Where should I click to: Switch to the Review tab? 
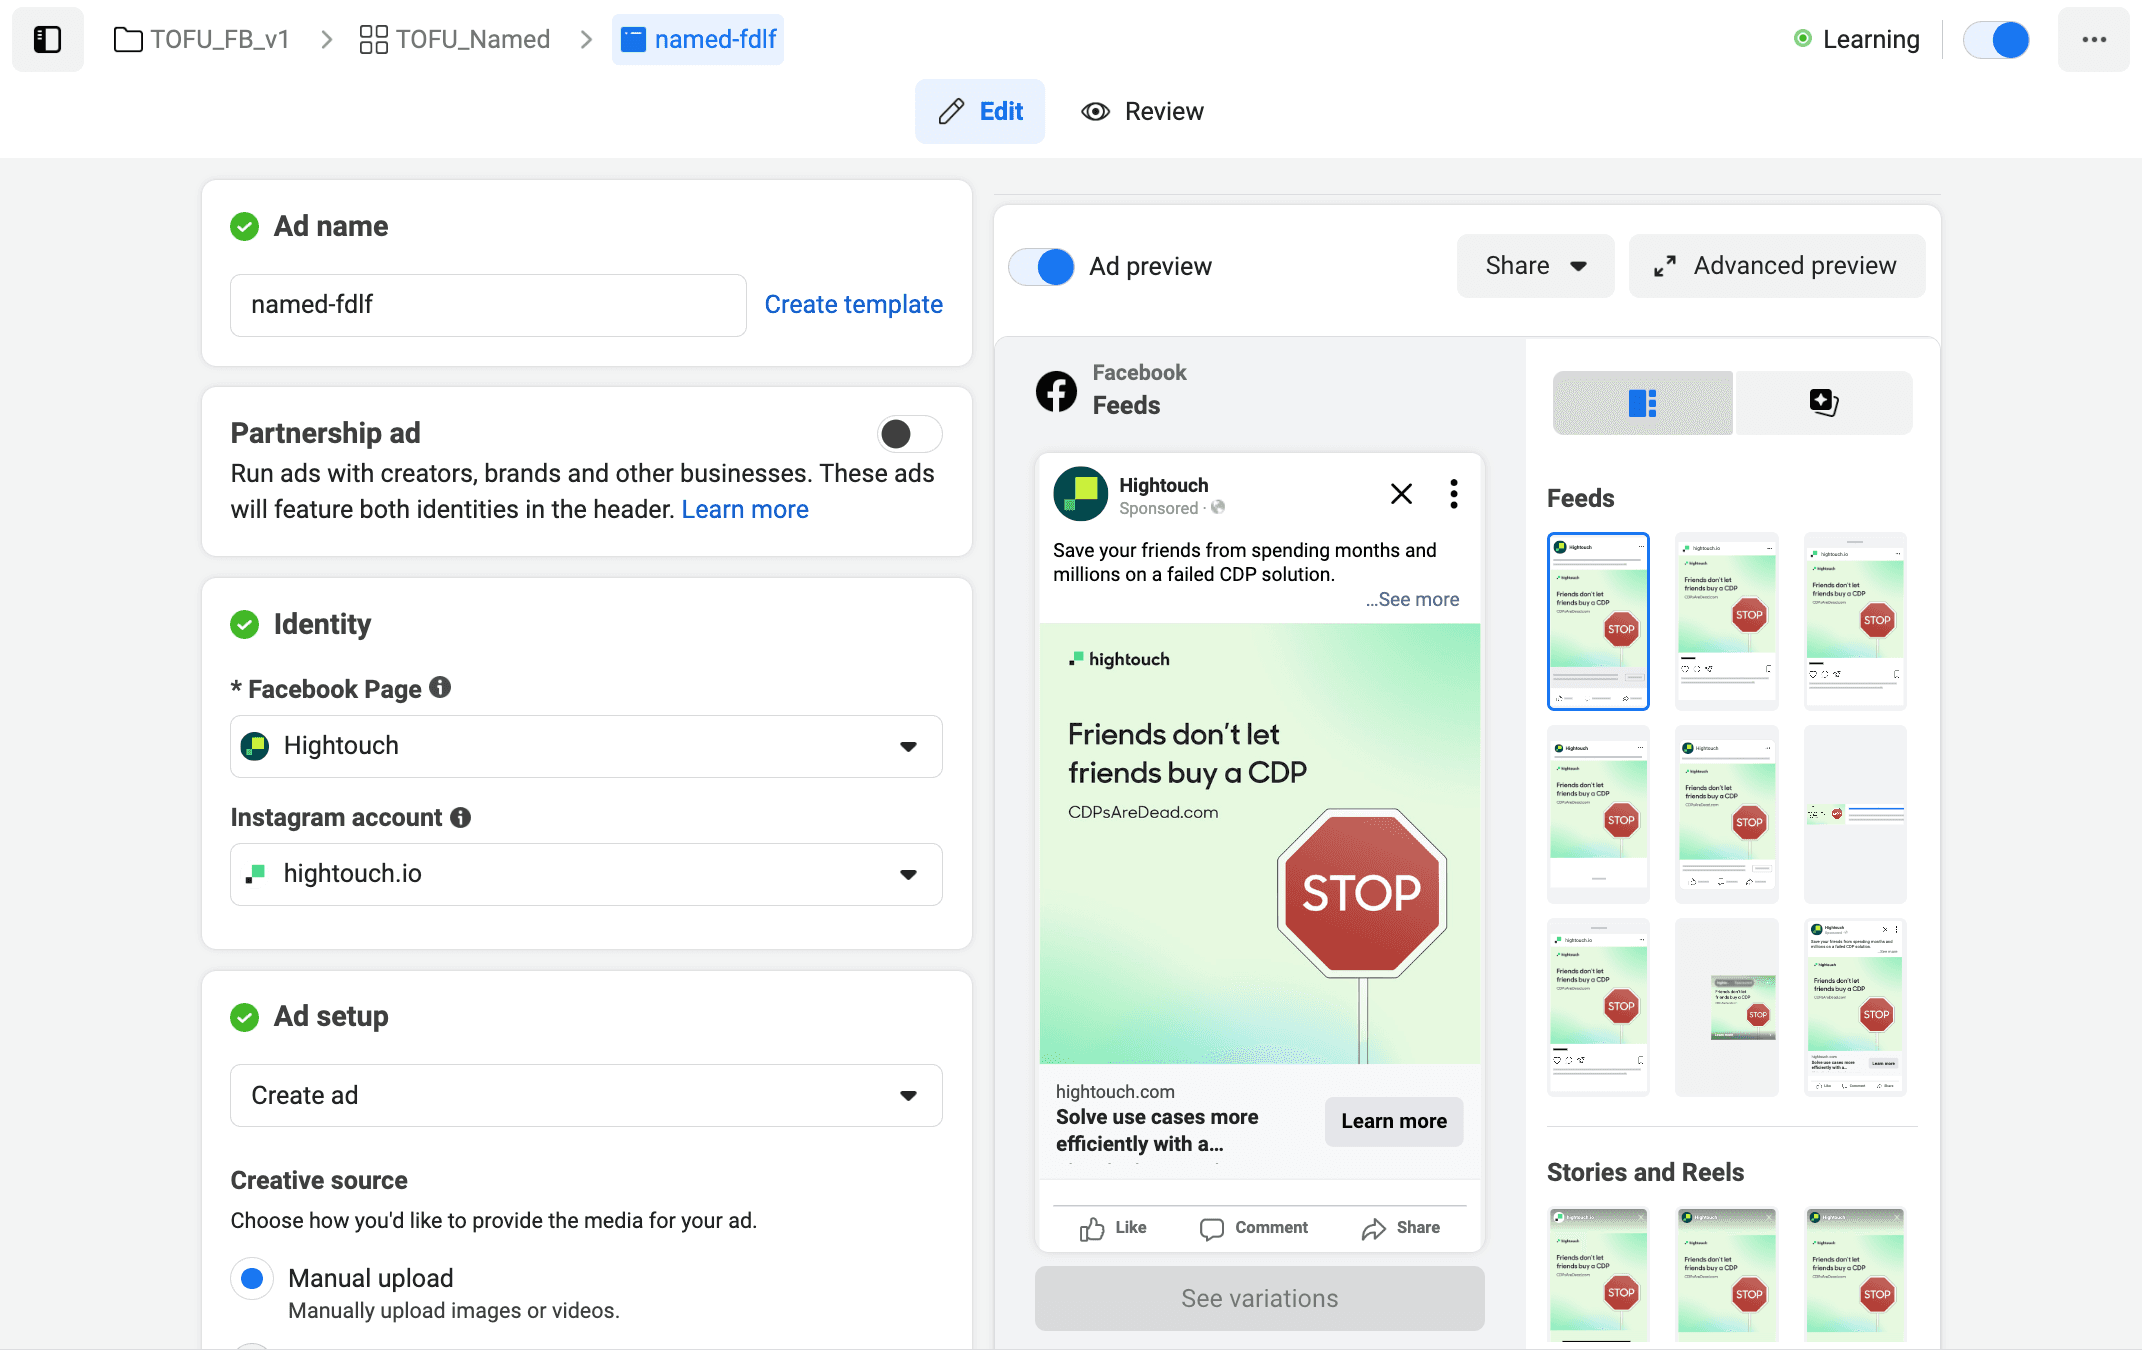(x=1142, y=111)
